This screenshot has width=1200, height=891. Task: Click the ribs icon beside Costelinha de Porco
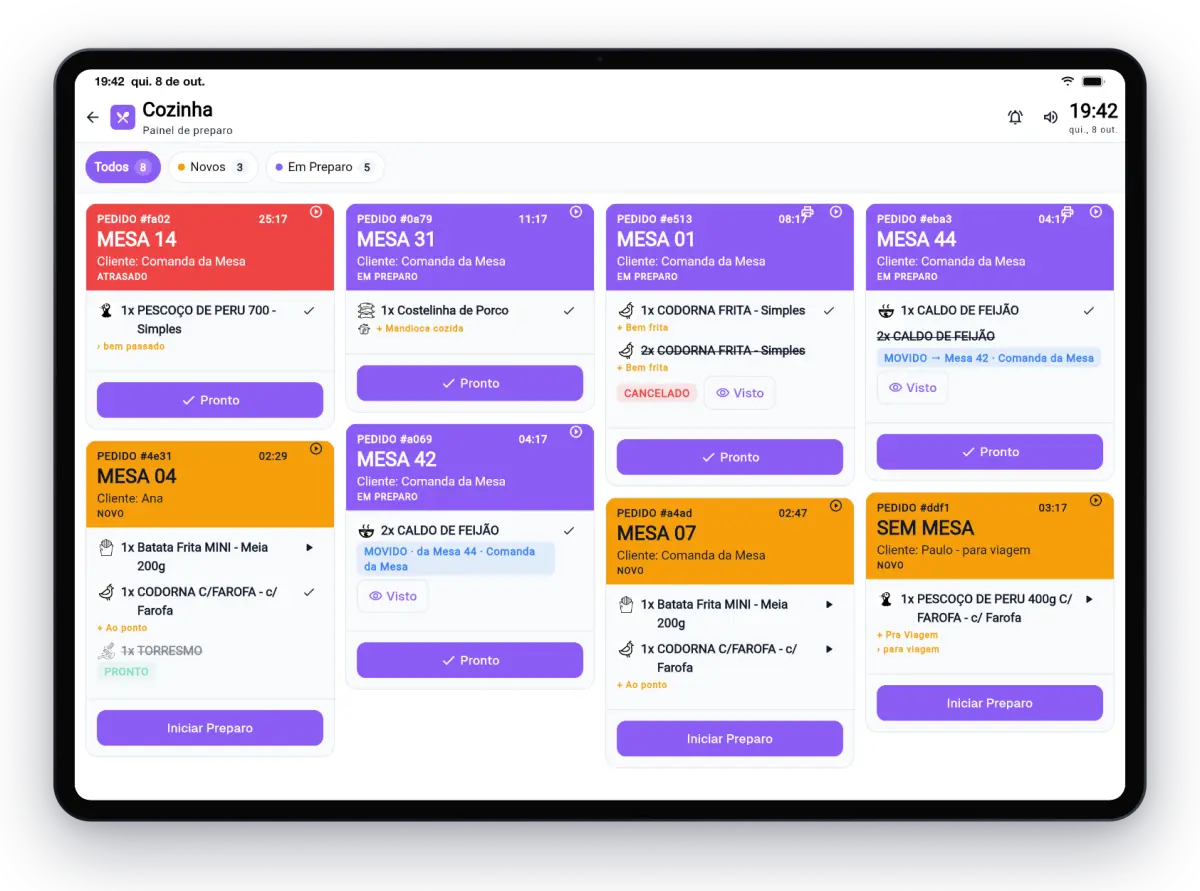(x=365, y=310)
